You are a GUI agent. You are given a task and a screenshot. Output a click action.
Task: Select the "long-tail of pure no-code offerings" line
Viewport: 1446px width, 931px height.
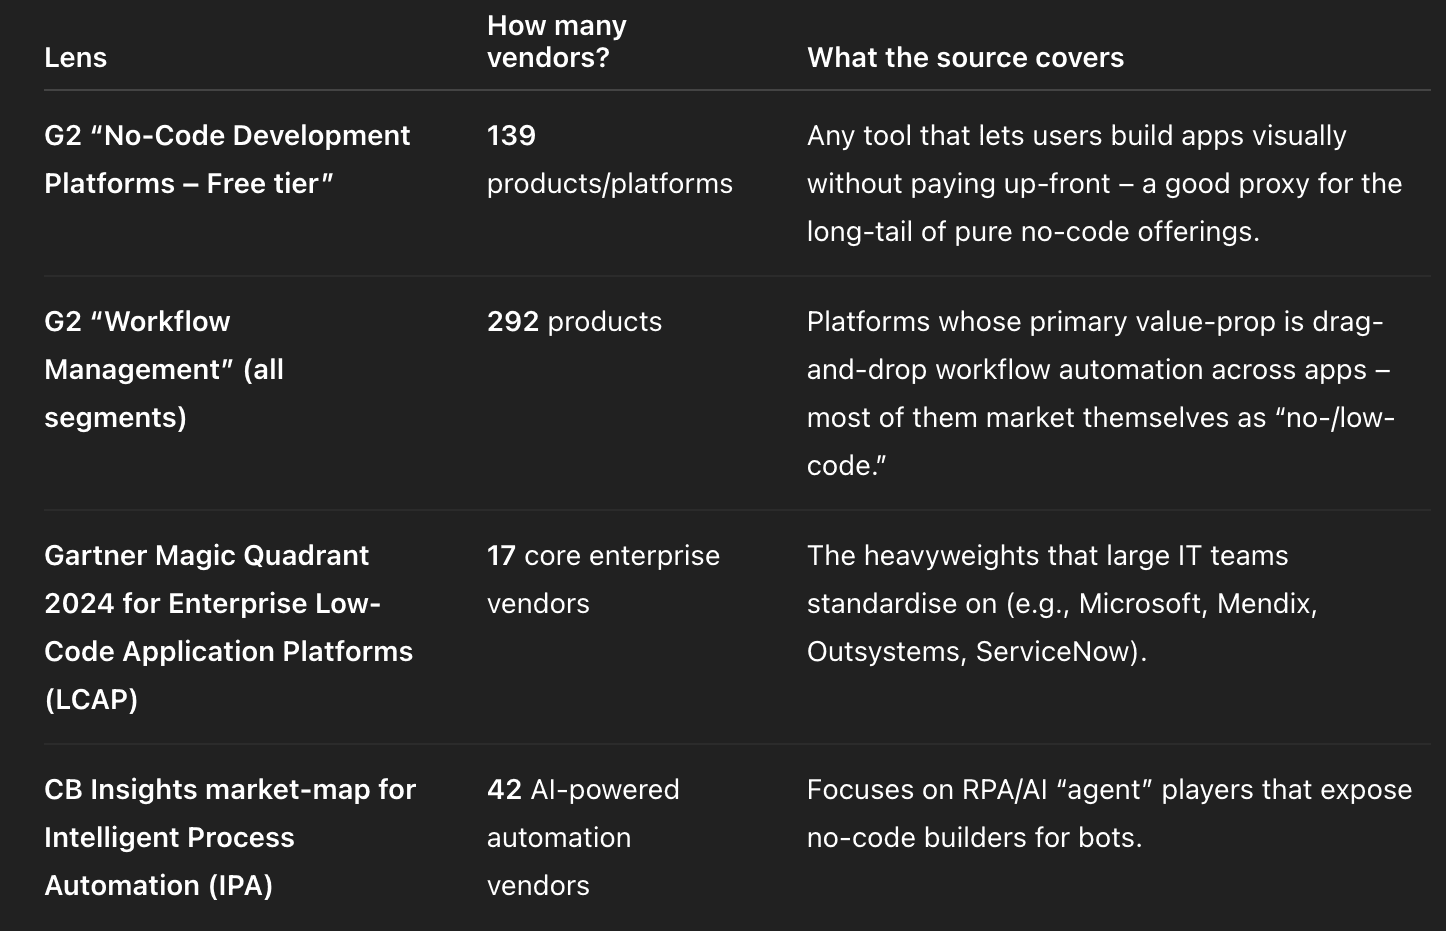coord(1033,232)
